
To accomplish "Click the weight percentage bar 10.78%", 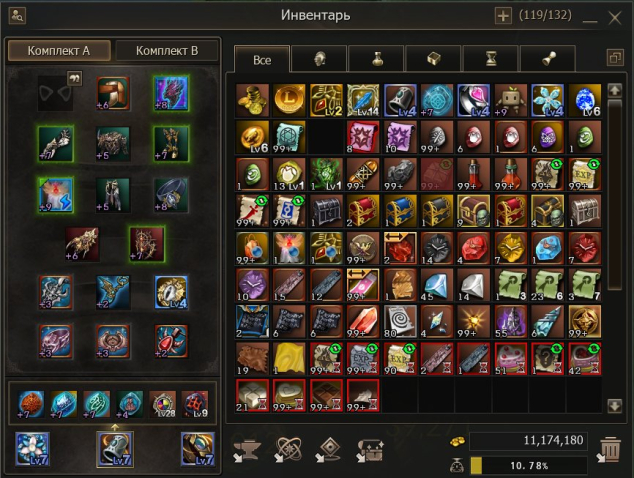I will pos(529,465).
